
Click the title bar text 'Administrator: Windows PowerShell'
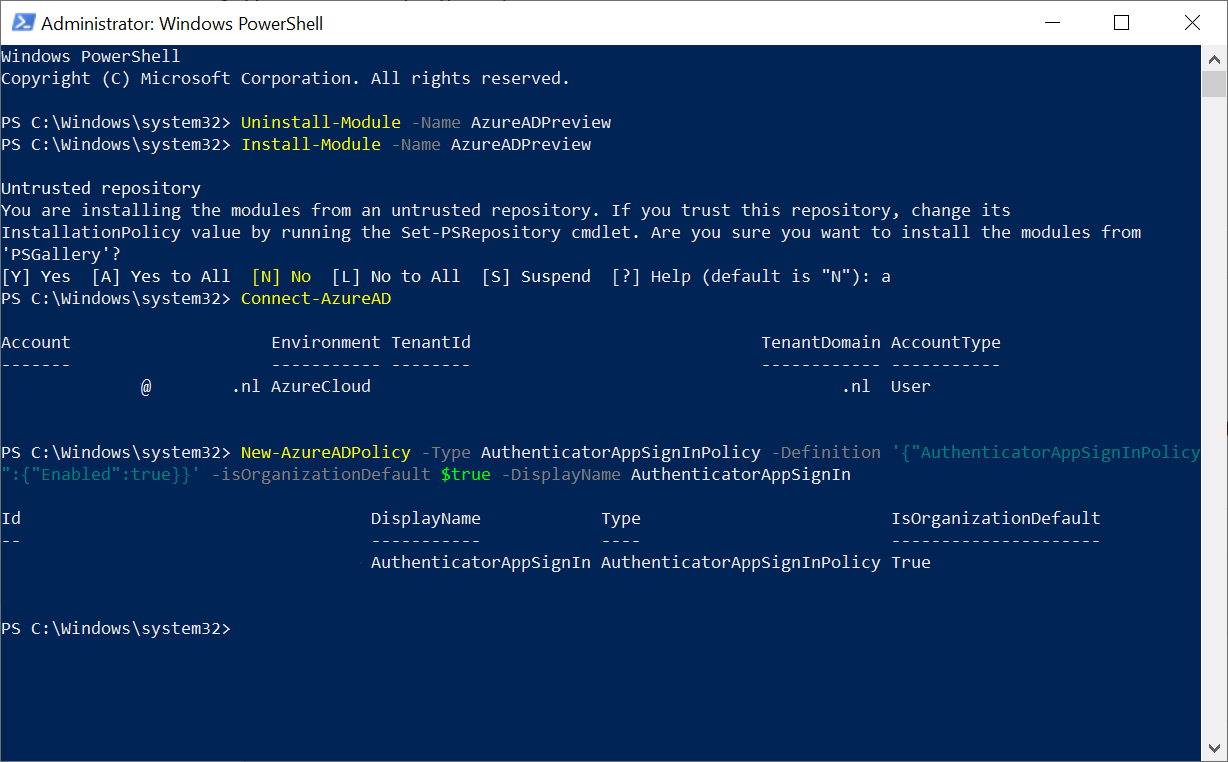(x=182, y=23)
